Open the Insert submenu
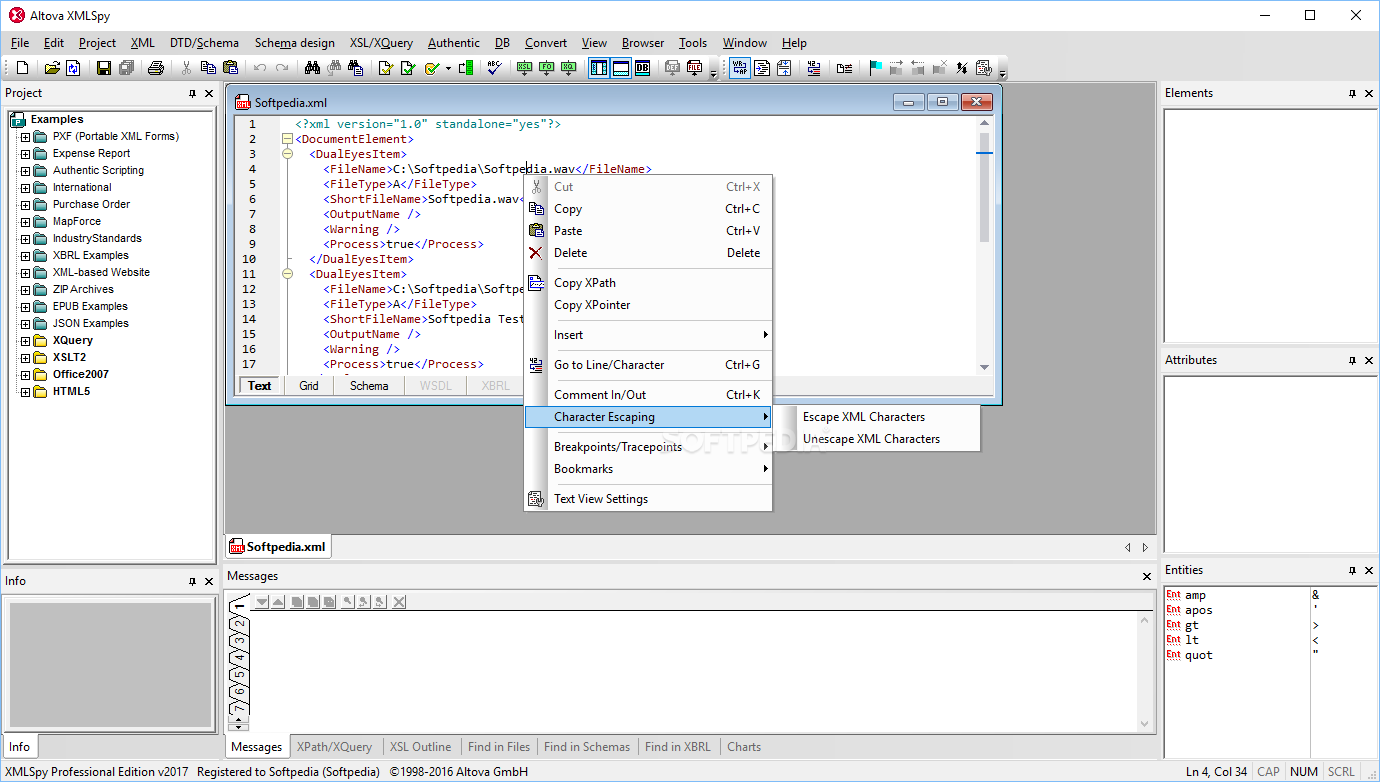 point(648,335)
